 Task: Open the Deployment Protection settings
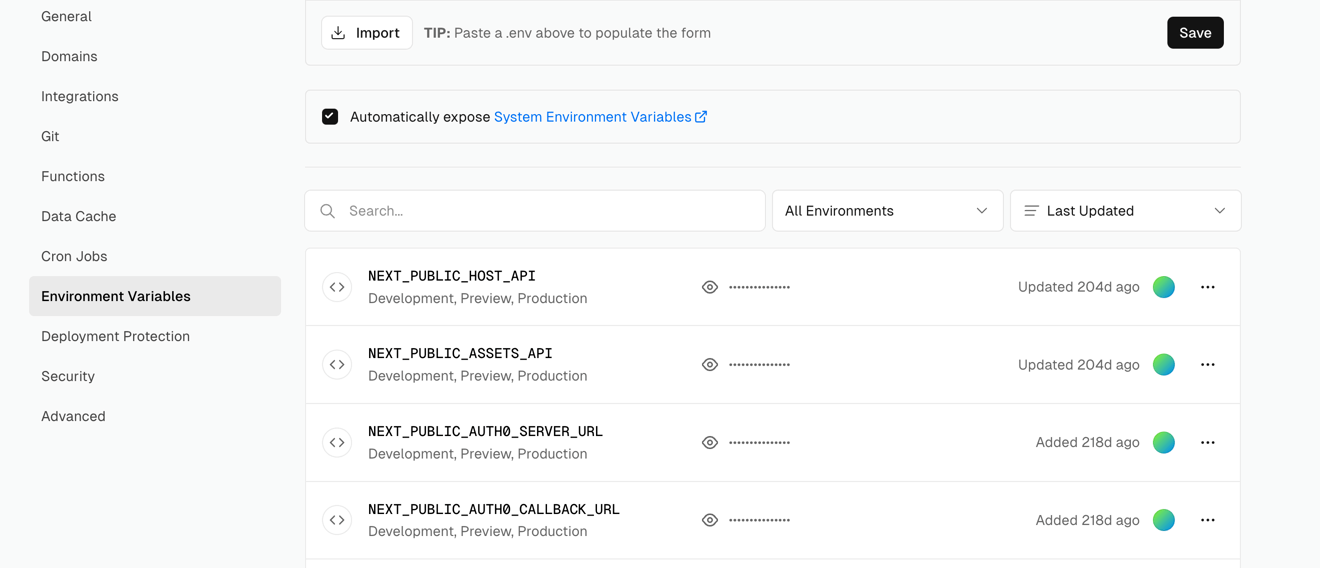tap(115, 336)
